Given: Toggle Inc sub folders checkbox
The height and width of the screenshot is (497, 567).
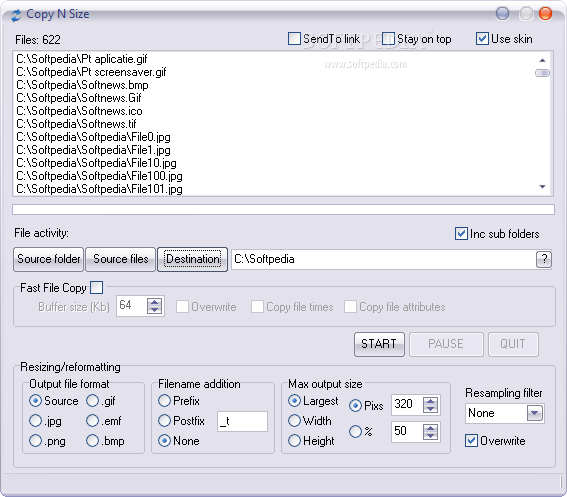Looking at the screenshot, I should point(461,234).
